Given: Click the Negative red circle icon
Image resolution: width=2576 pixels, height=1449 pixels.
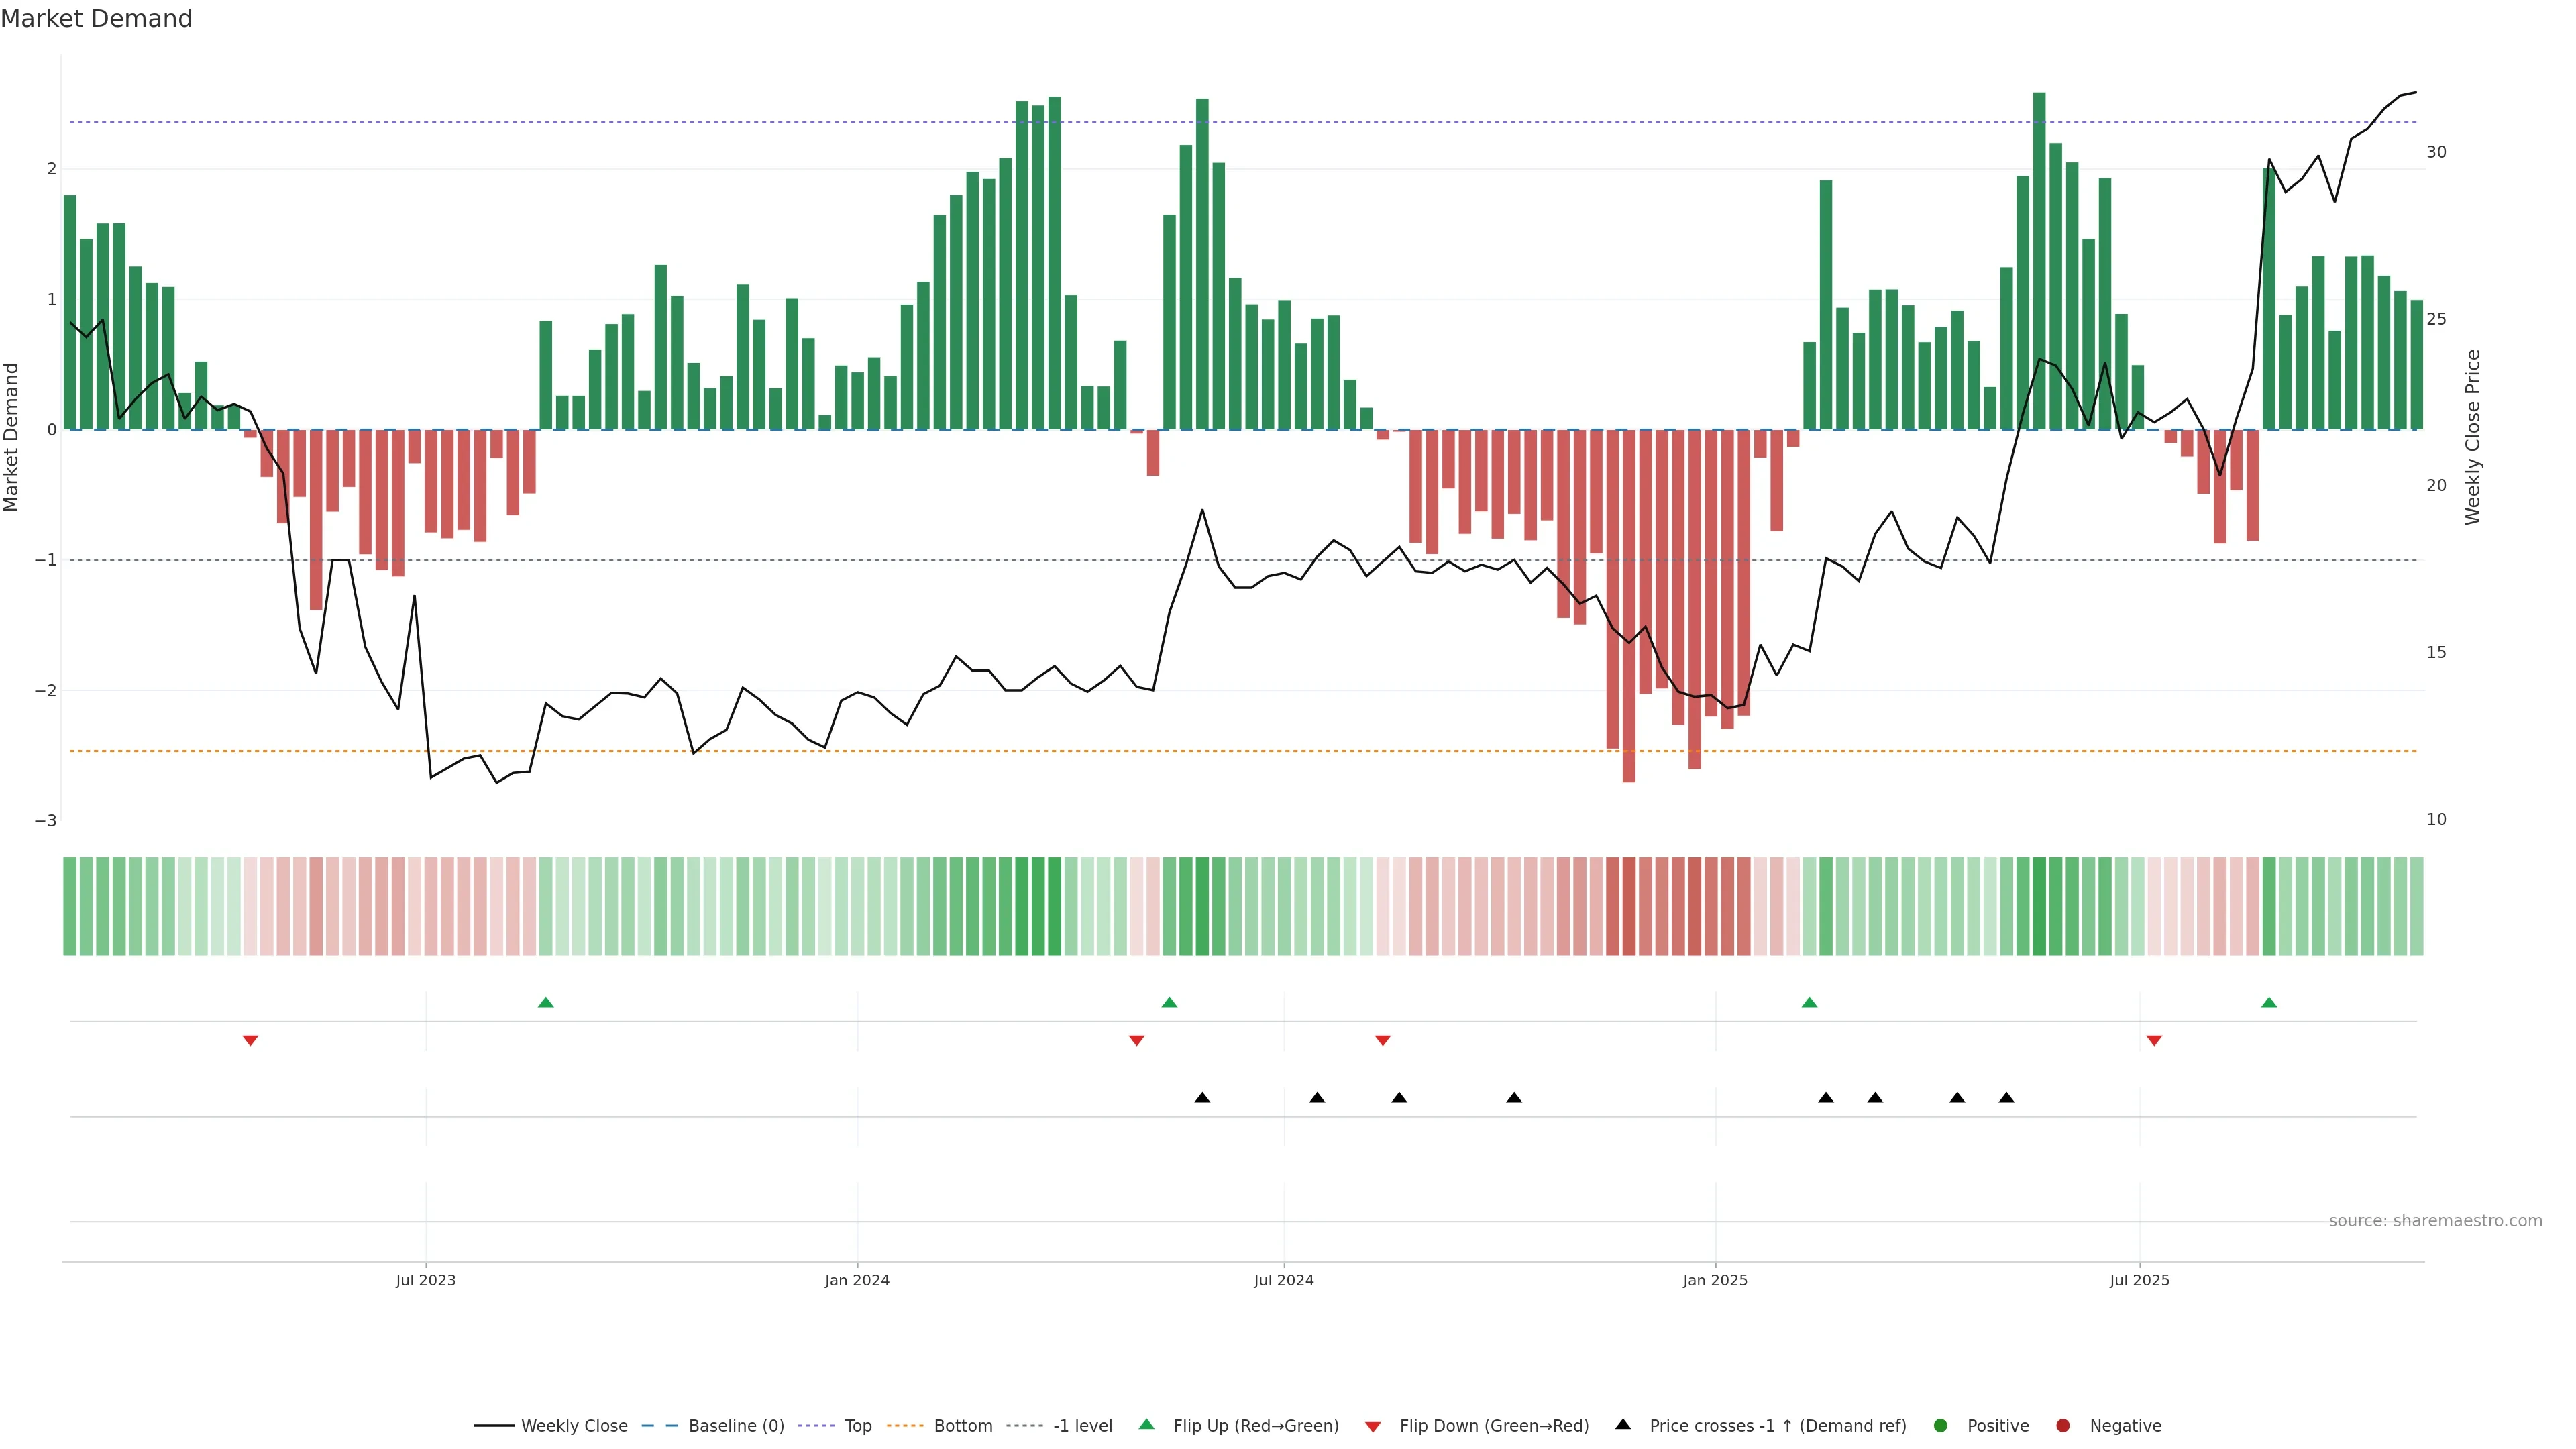Looking at the screenshot, I should pos(2063,1426).
